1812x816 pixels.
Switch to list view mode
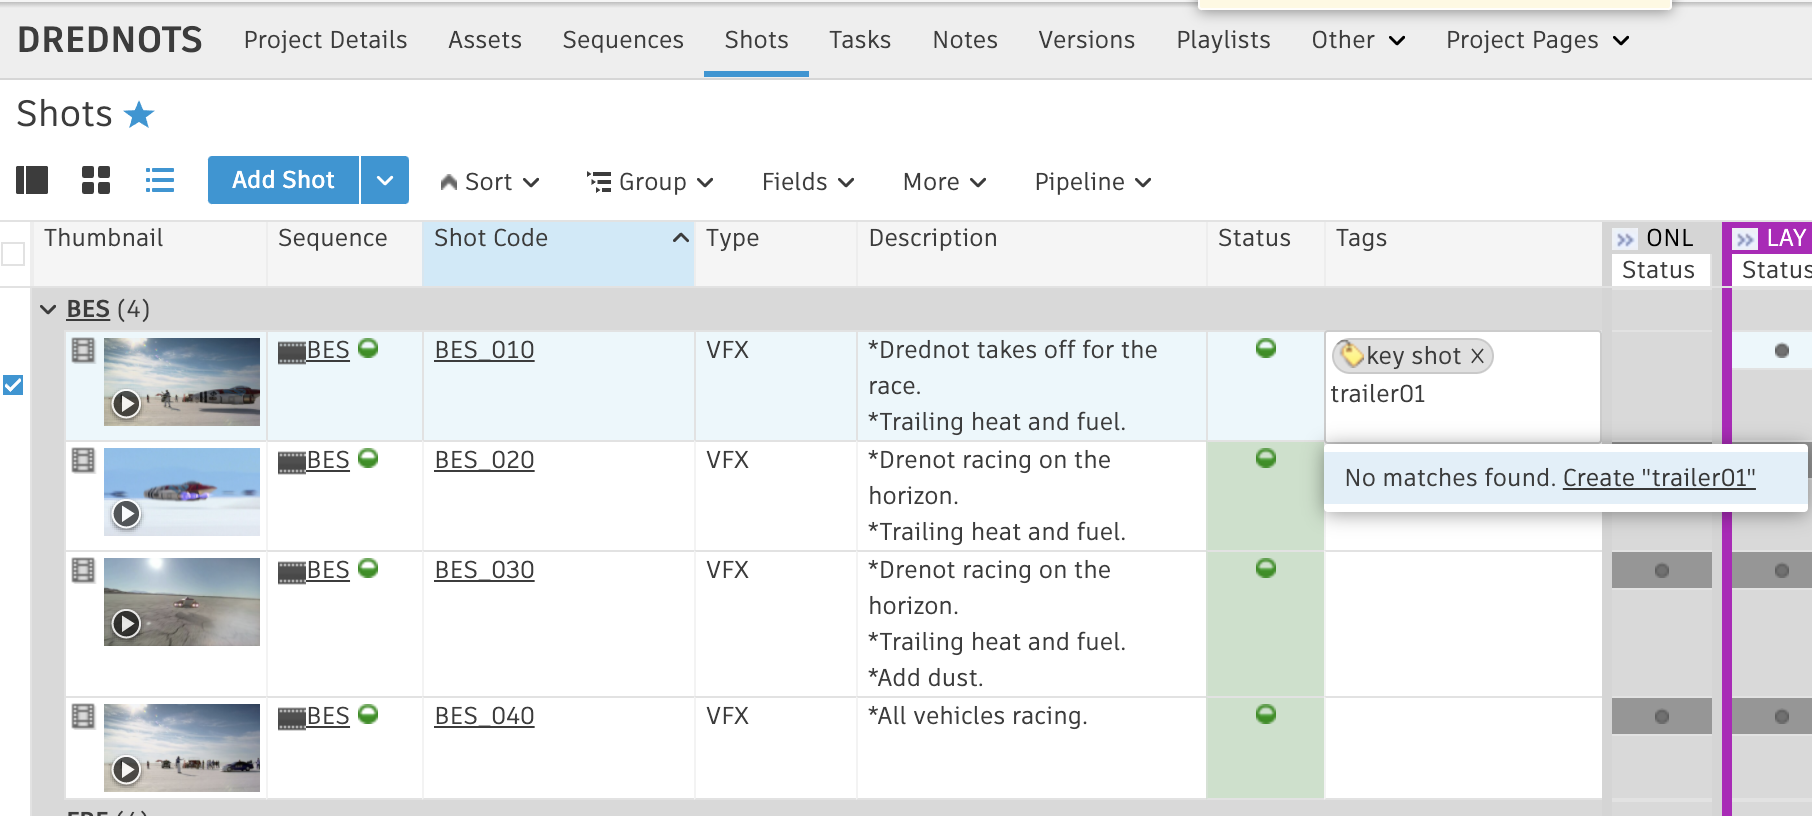pos(160,180)
